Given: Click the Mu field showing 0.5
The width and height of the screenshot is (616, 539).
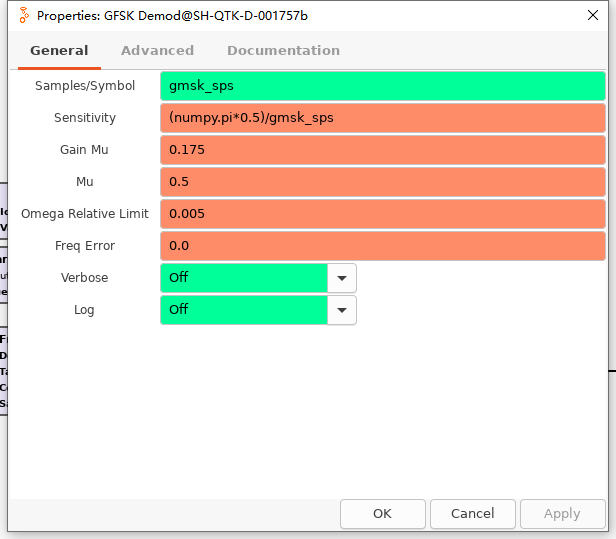Looking at the screenshot, I should (x=383, y=182).
